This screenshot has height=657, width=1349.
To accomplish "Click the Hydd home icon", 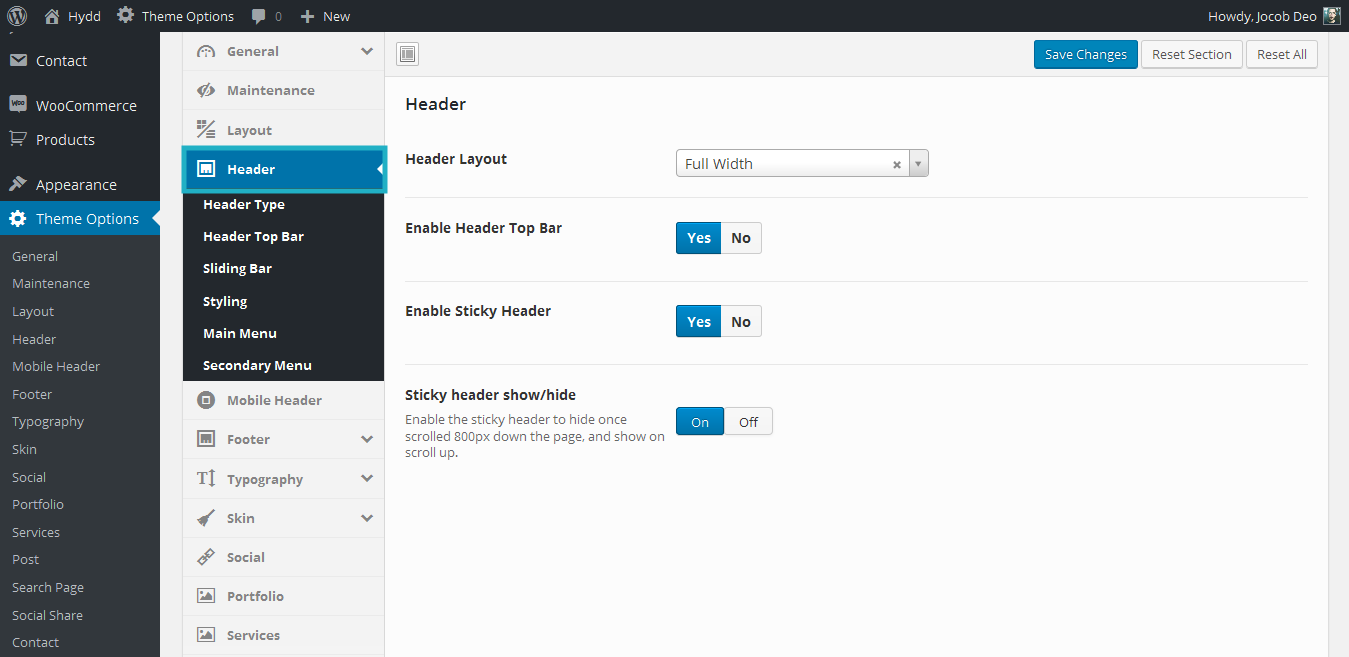I will click(53, 16).
